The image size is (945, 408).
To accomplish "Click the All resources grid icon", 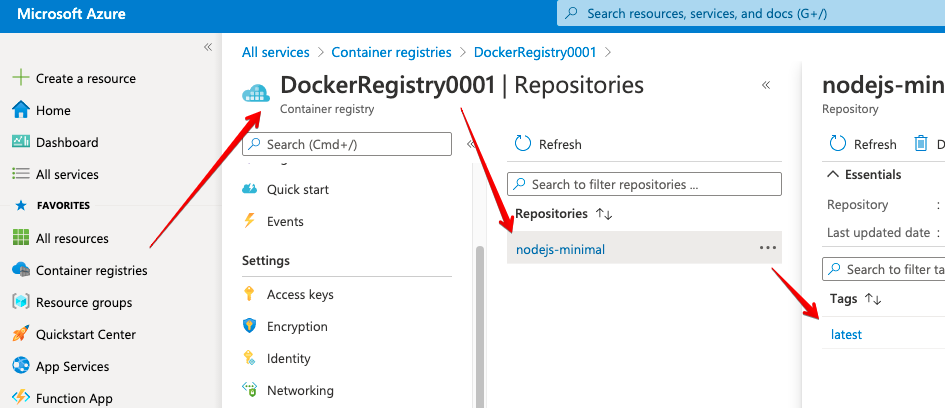I will pos(20,238).
